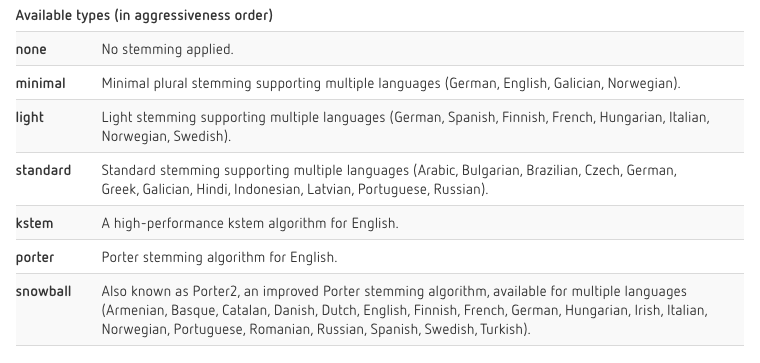The height and width of the screenshot is (363, 760).
Task: Click the 'Available types (in aggressiveness order)' heading
Action: click(144, 16)
